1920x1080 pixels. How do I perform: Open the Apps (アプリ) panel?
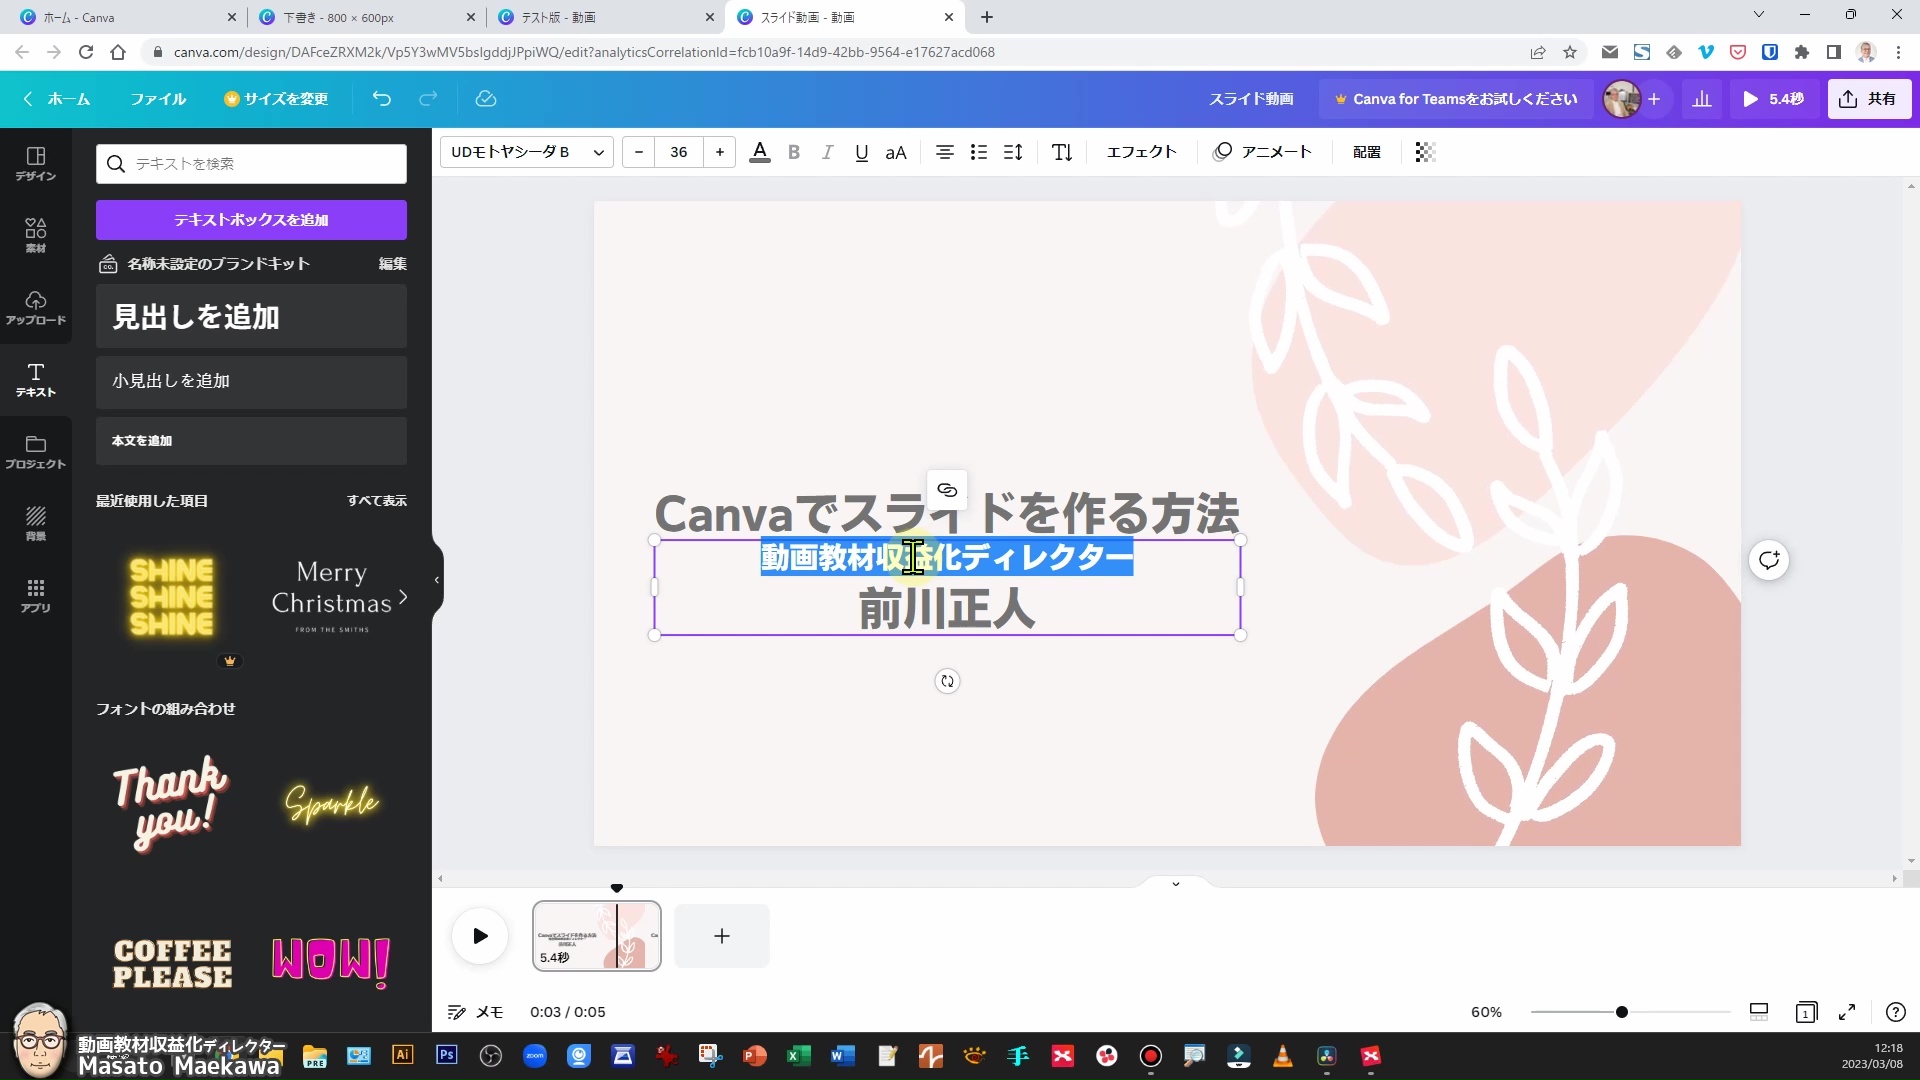(35, 595)
